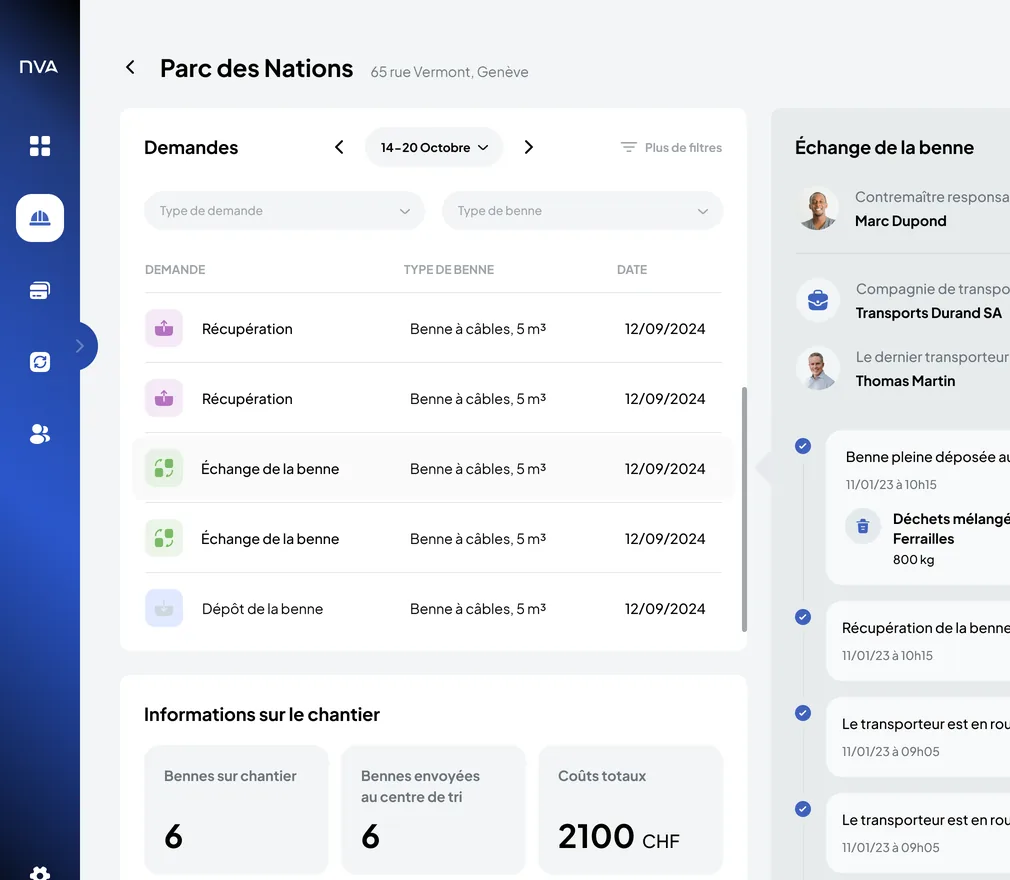Select the second Récupération request text

tap(247, 399)
